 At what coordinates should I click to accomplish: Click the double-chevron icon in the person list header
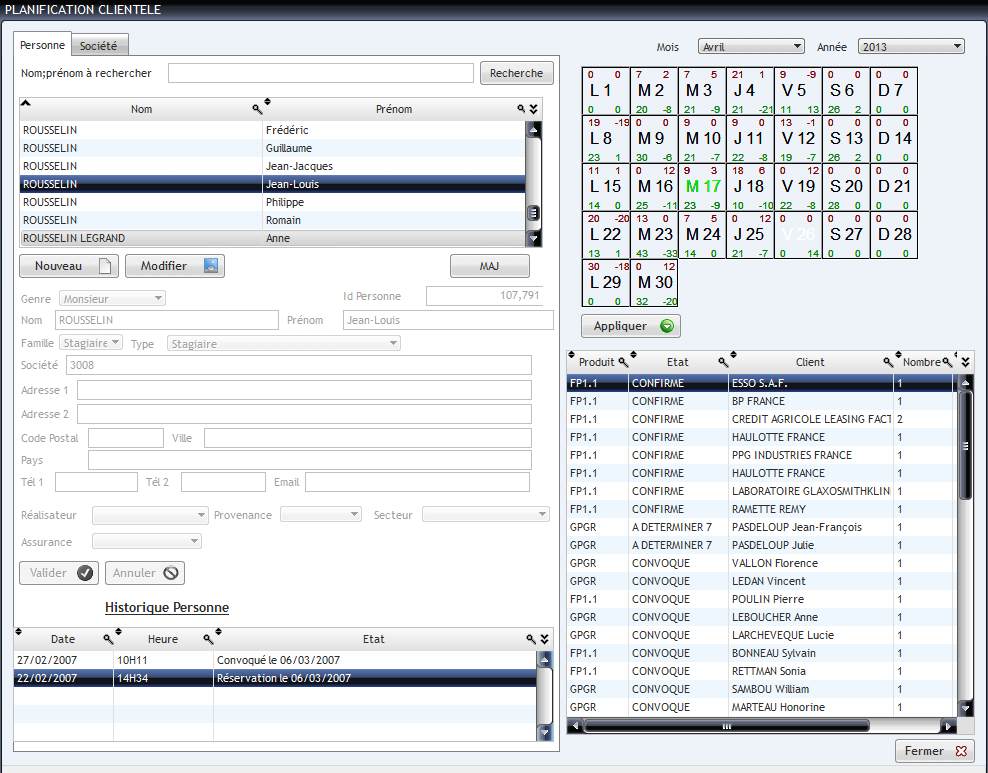click(x=534, y=109)
